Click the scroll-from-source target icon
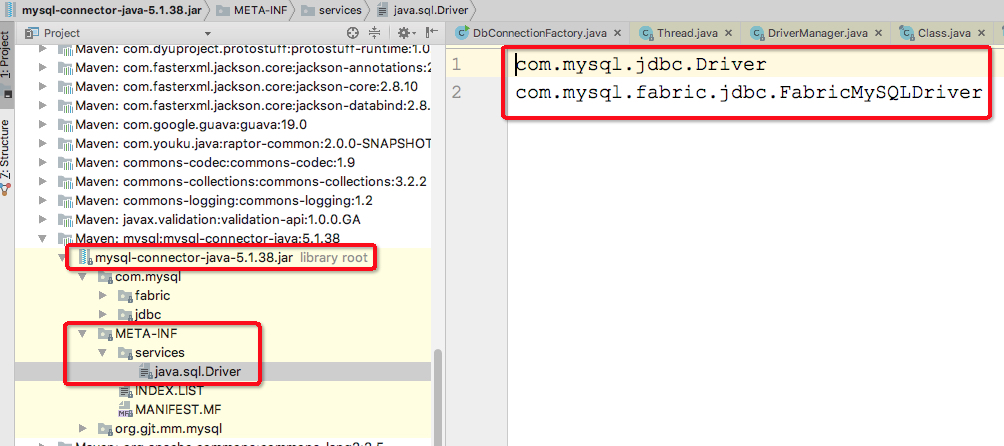This screenshot has height=446, width=1004. click(353, 33)
